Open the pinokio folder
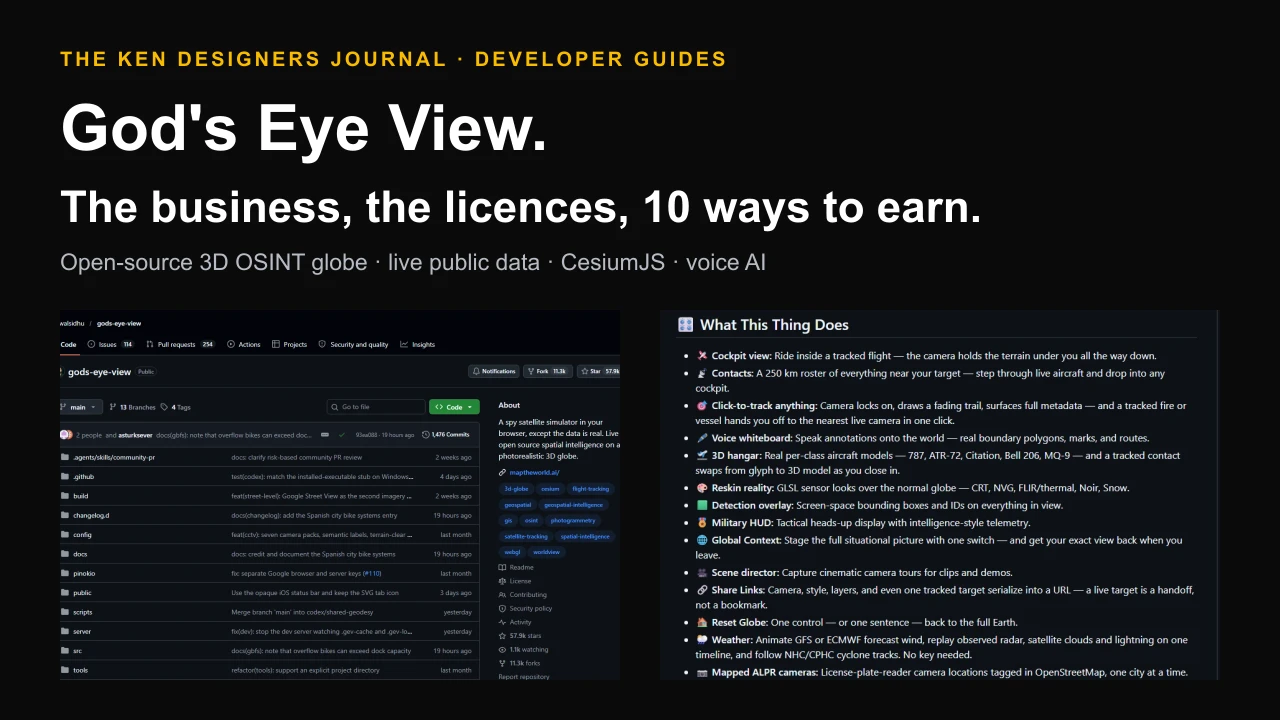The height and width of the screenshot is (720, 1280). click(x=84, y=573)
